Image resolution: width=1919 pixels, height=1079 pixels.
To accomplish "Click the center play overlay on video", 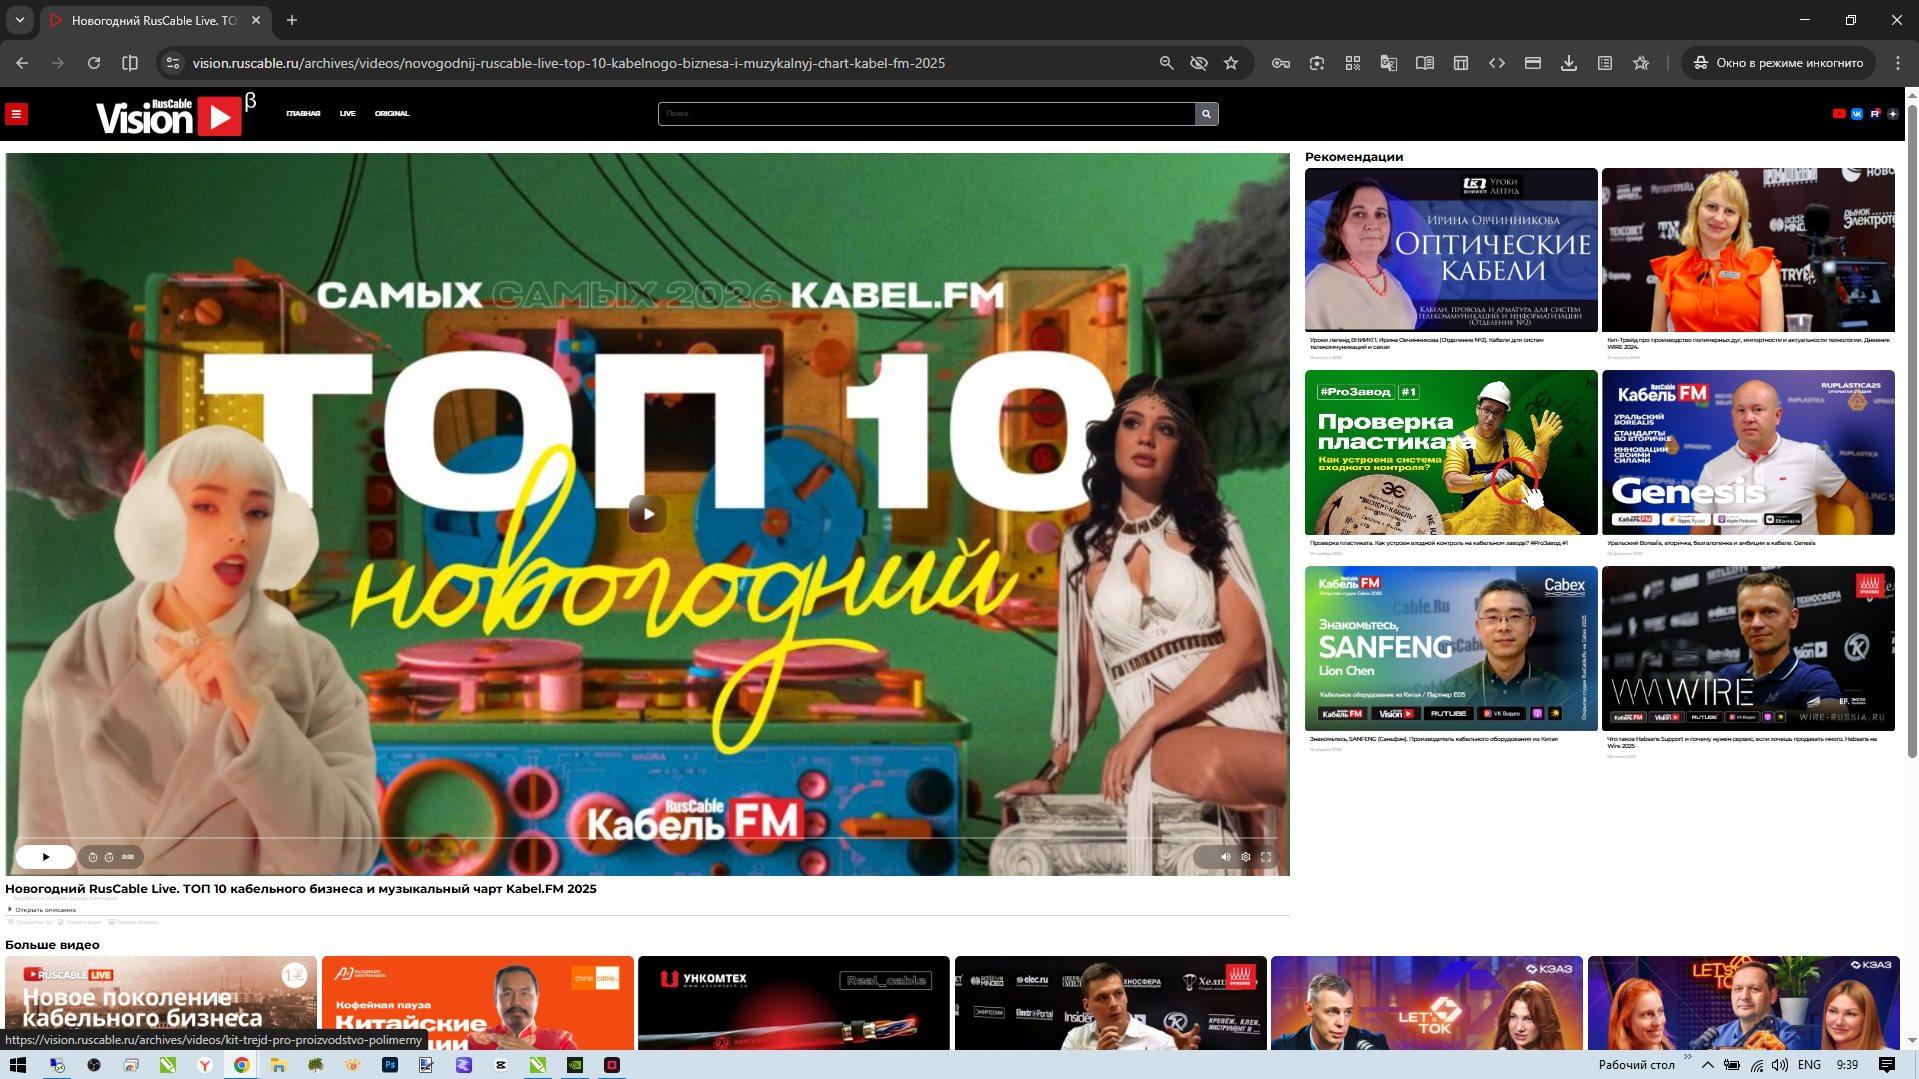I will [647, 514].
